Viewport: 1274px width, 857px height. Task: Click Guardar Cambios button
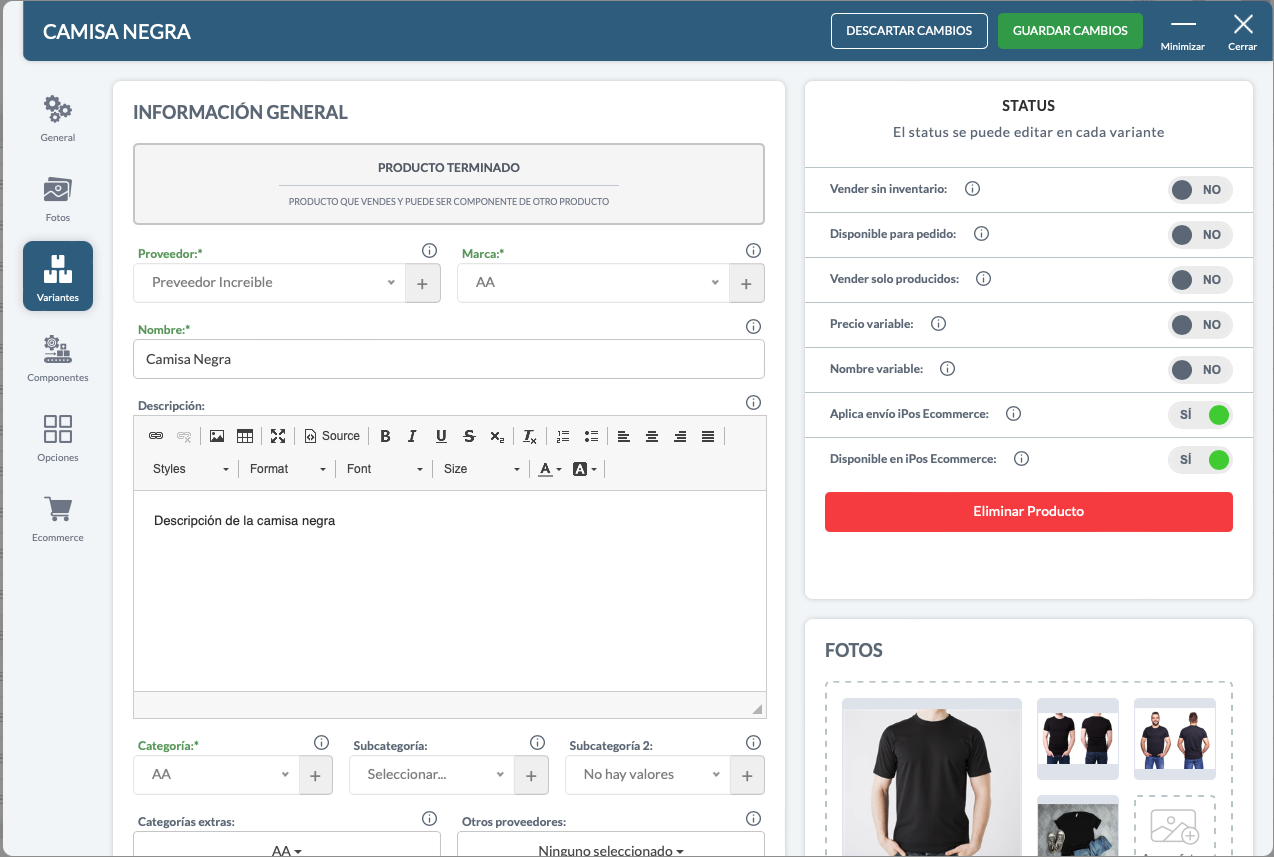click(x=1070, y=31)
